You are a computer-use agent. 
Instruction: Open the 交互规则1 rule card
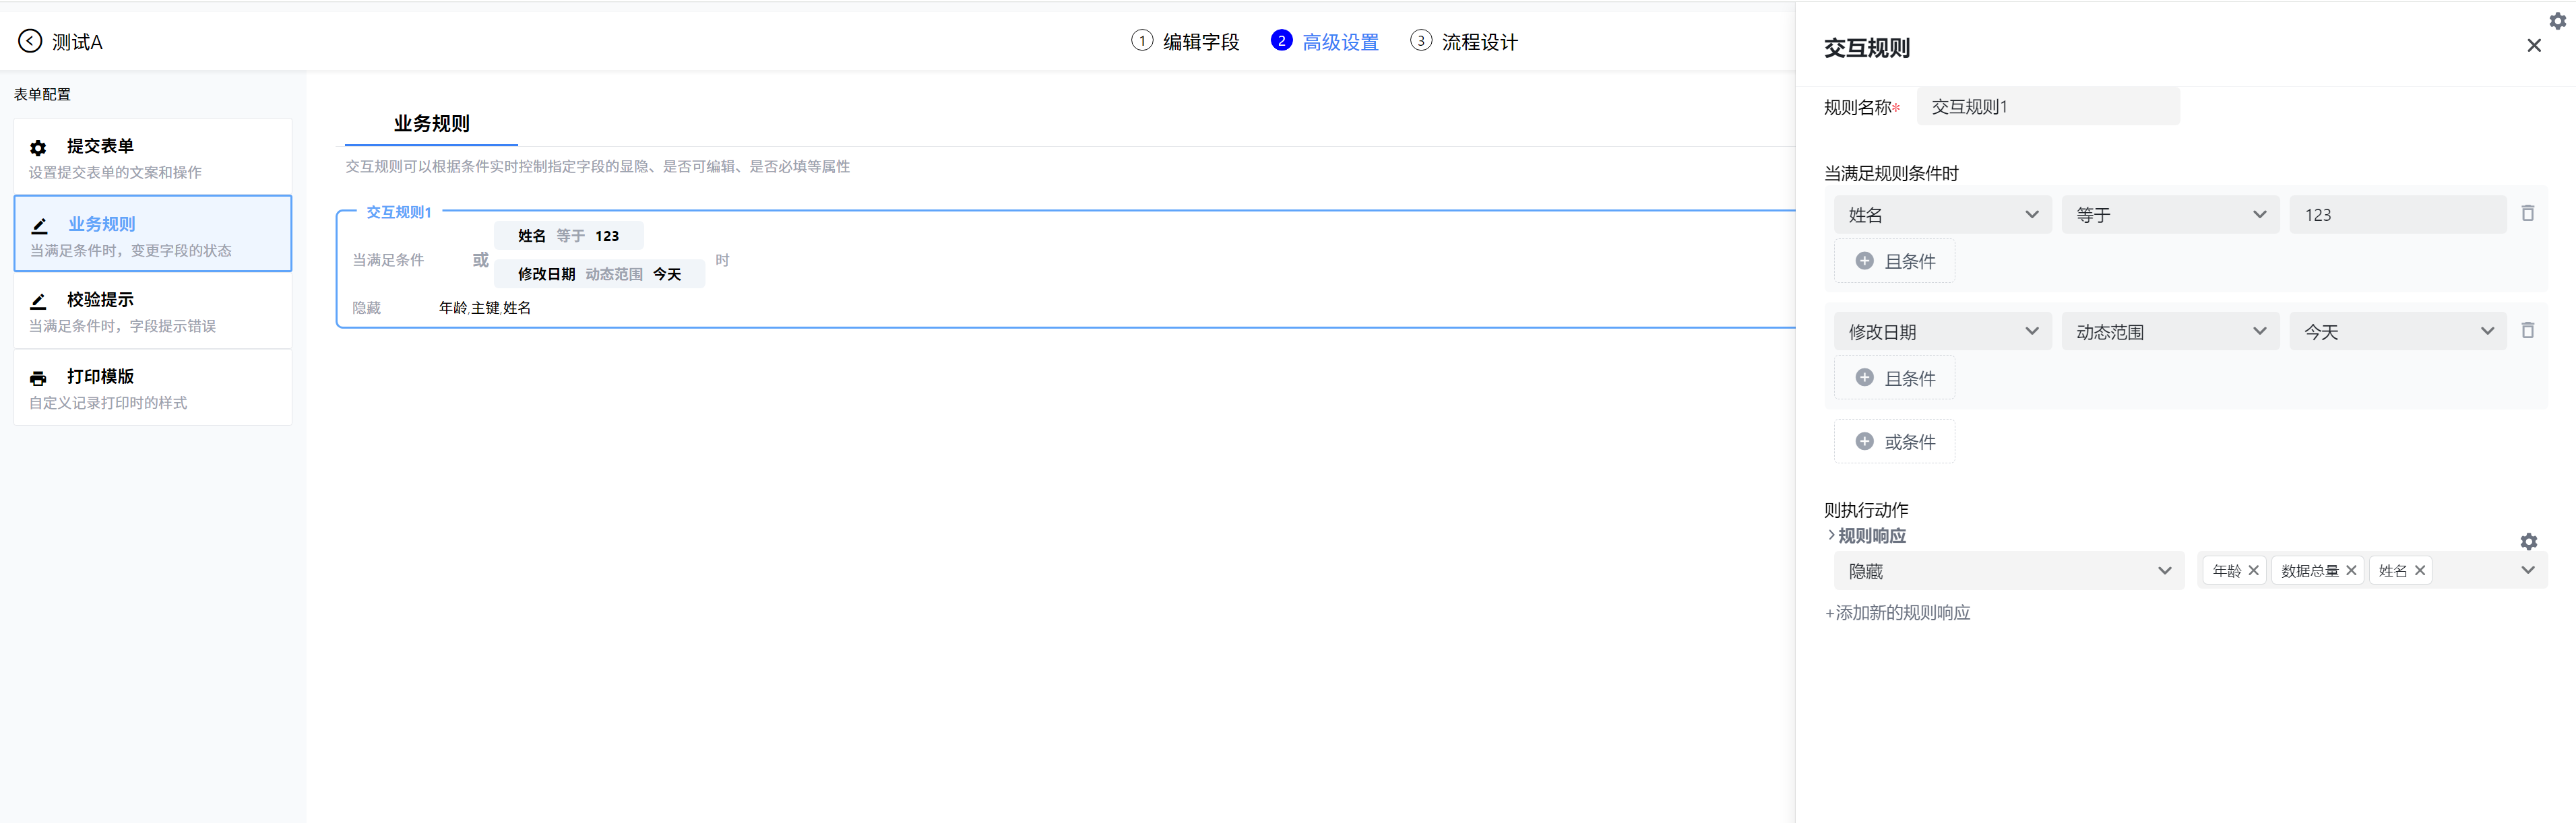click(x=1066, y=268)
